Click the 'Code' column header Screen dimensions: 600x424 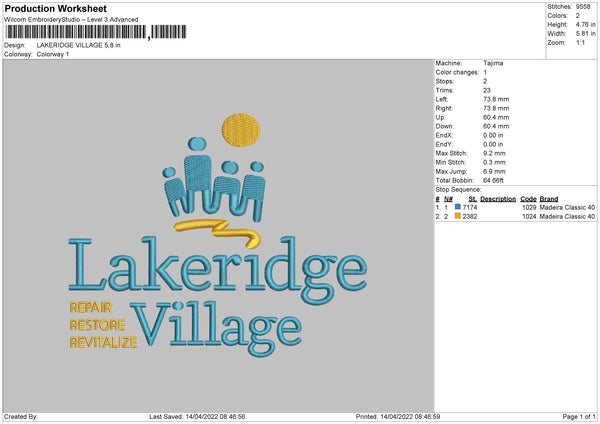pos(528,199)
